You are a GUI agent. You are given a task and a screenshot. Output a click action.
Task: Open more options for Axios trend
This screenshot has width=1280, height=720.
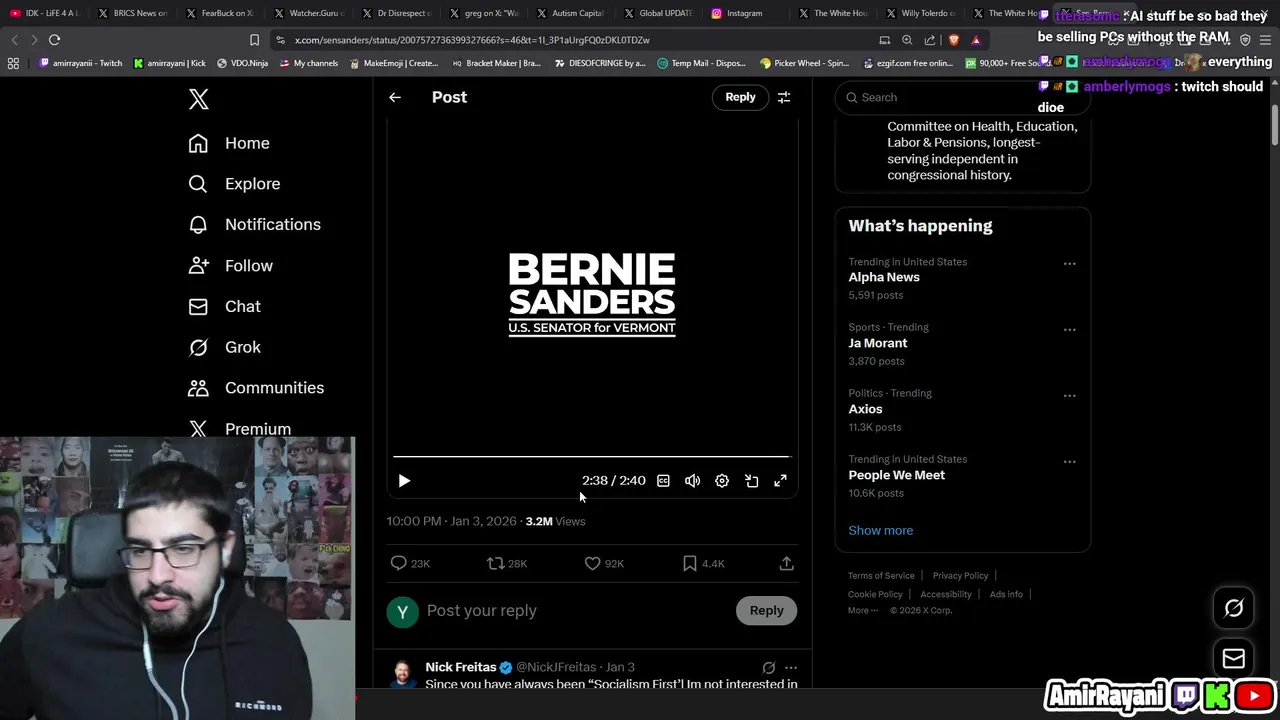click(1069, 396)
